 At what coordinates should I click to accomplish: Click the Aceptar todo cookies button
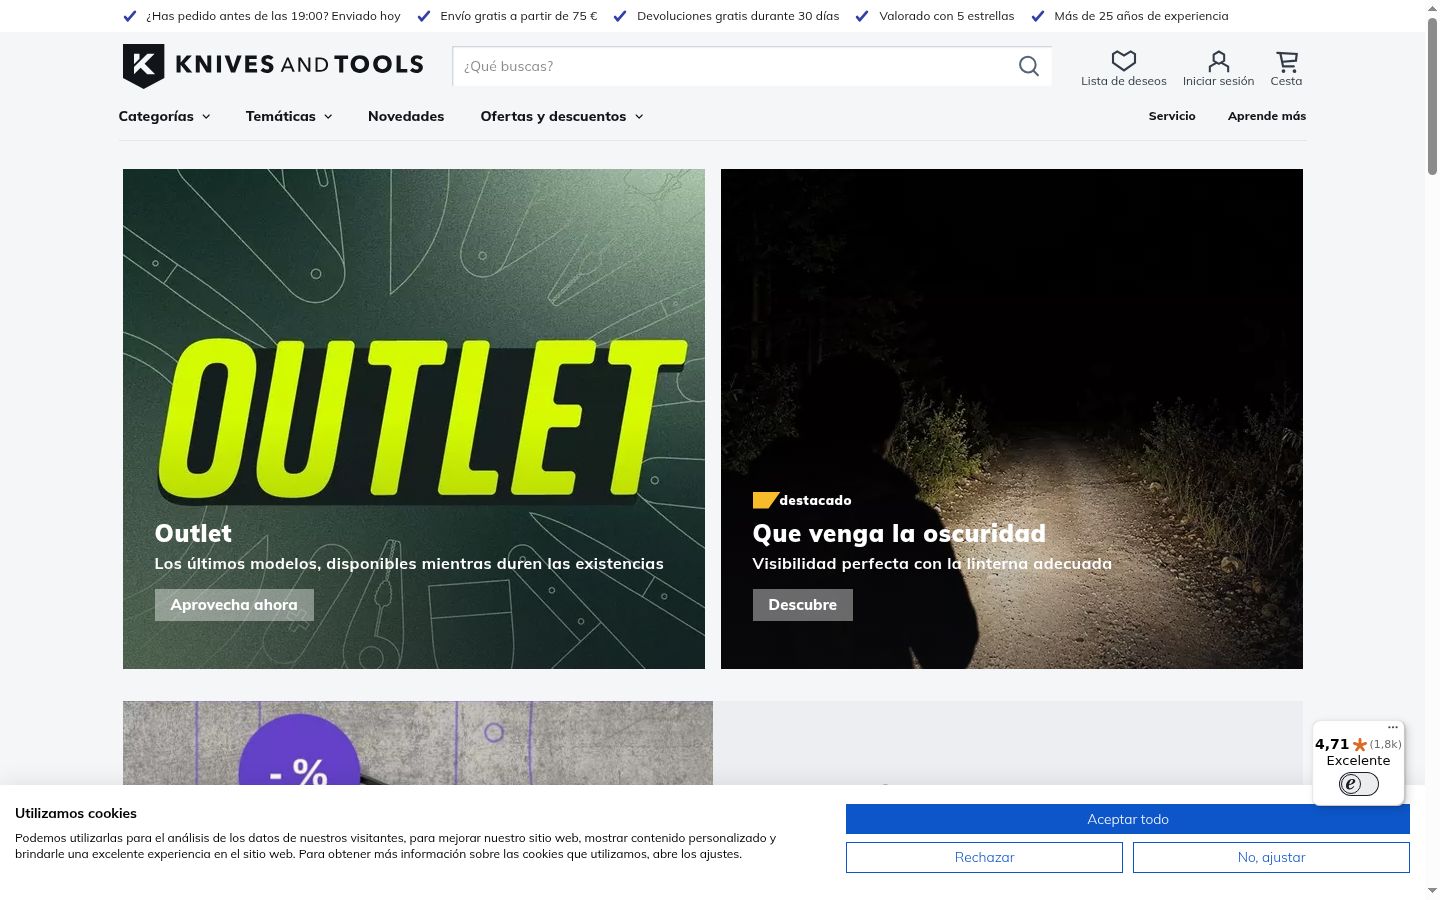click(1128, 819)
